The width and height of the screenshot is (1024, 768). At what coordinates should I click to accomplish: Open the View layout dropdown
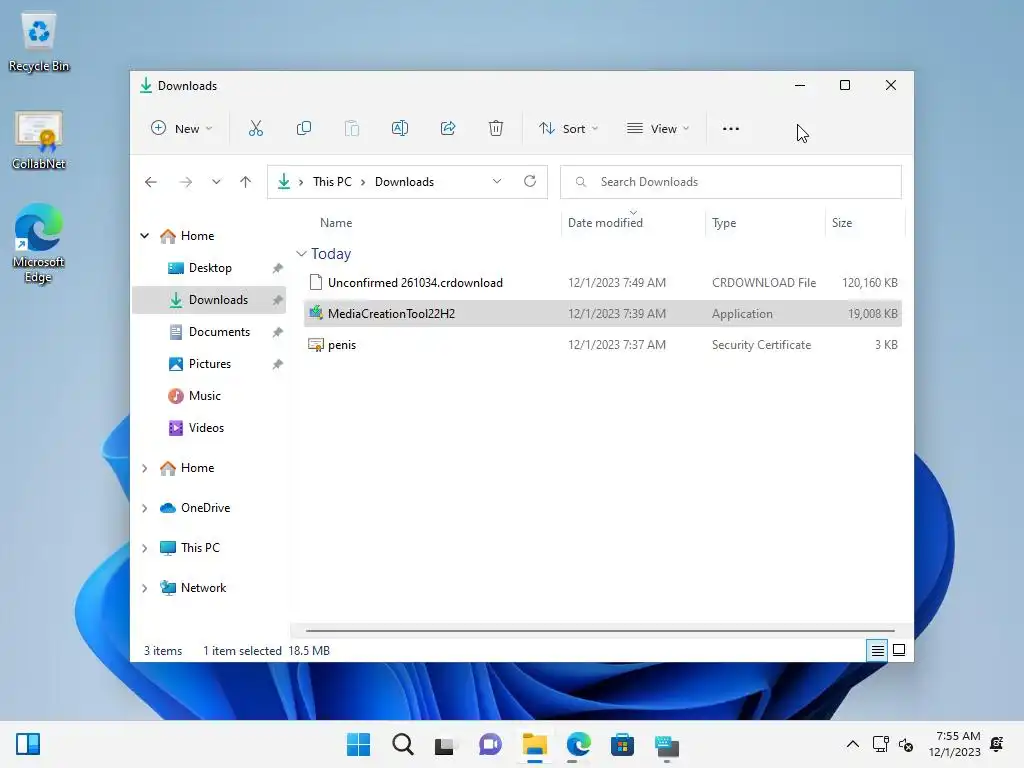[658, 129]
